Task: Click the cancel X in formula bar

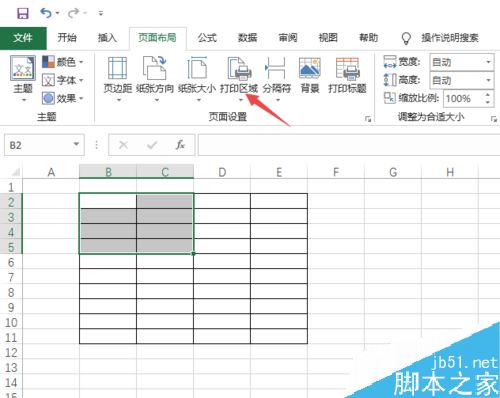Action: point(123,145)
